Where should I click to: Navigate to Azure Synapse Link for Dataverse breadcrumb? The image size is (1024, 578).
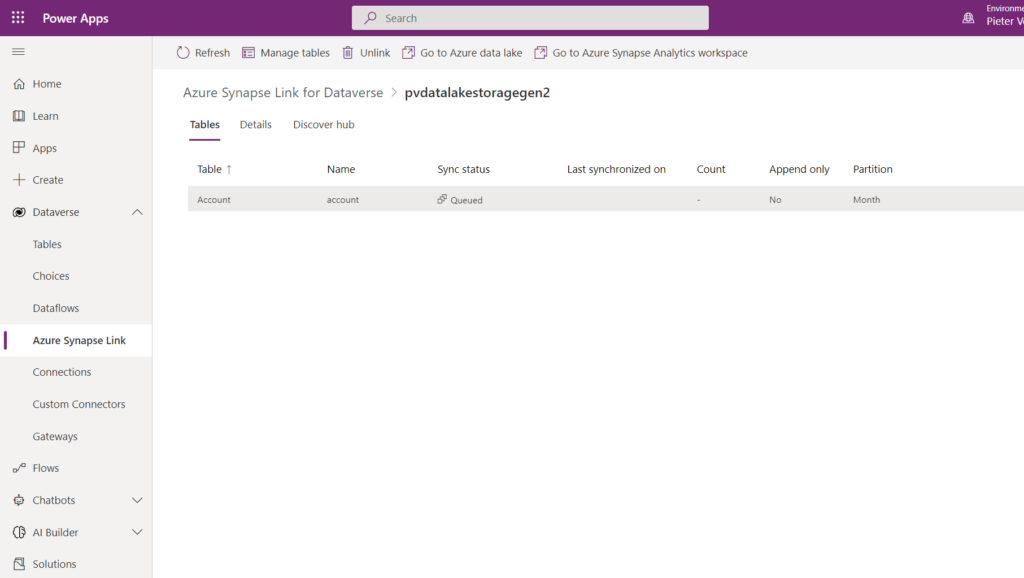[283, 92]
